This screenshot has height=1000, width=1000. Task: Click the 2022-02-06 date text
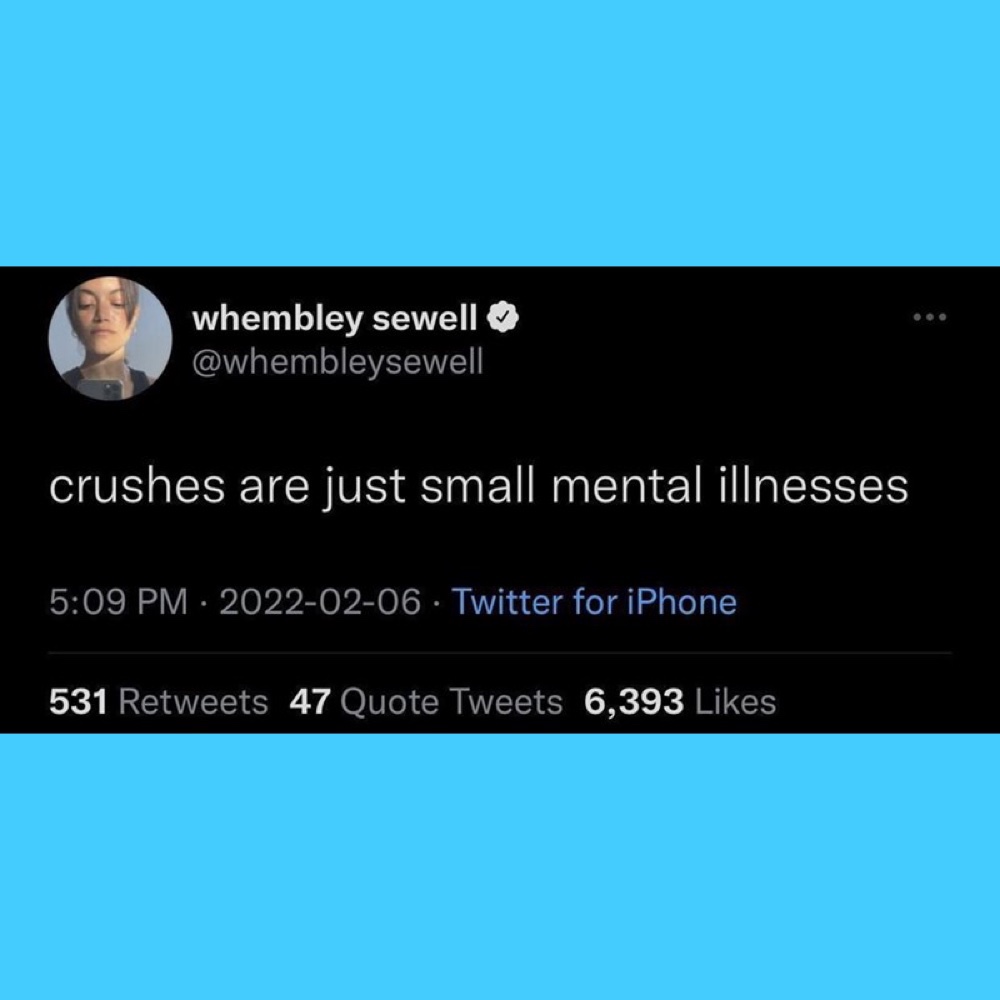[320, 601]
